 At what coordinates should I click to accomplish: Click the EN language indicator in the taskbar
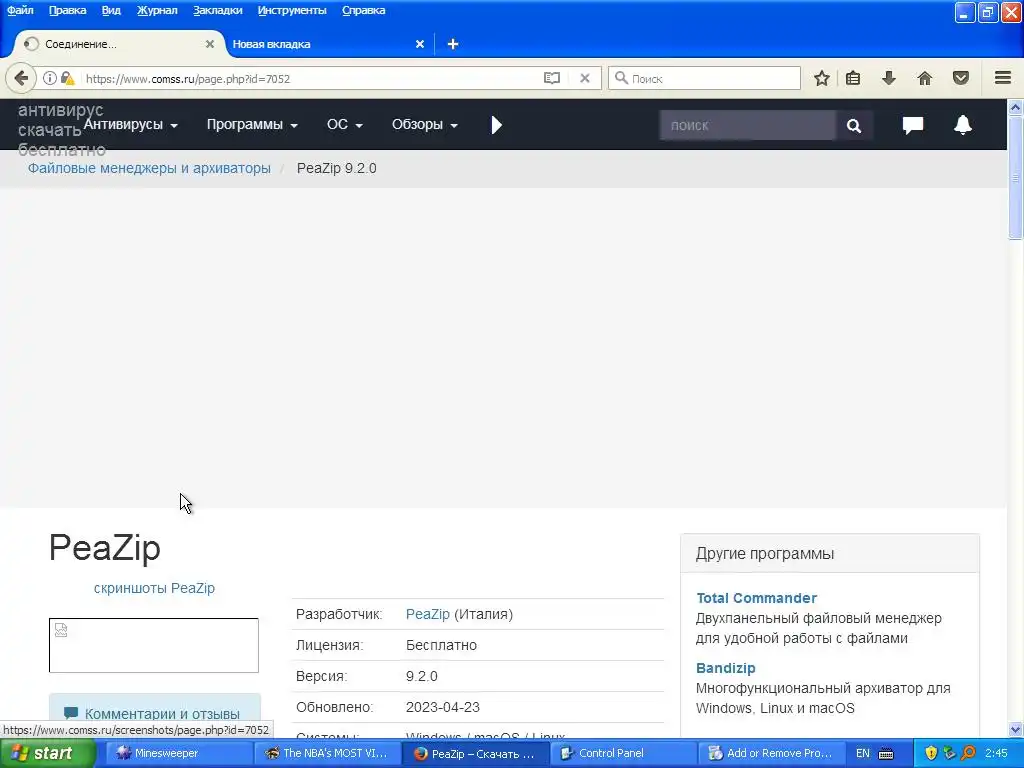tap(863, 753)
